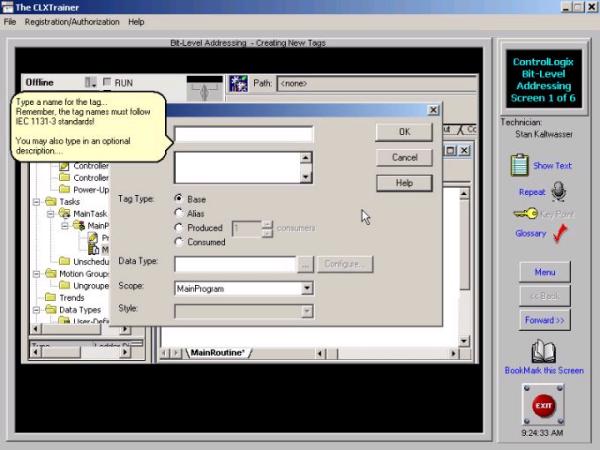This screenshot has height=450, width=600.
Task: Click the red EXIT button
Action: pos(543,405)
